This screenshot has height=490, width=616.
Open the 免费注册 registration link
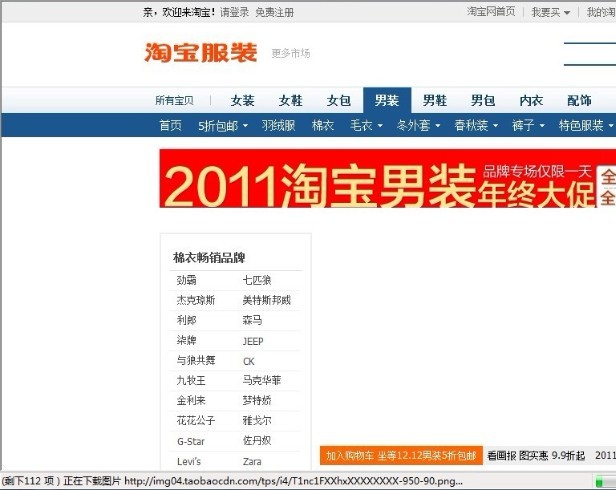275,13
